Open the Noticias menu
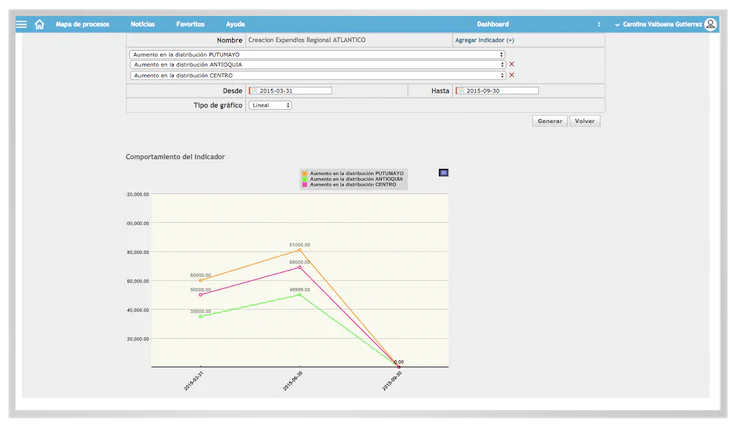The width and height of the screenshot is (736, 427). click(x=143, y=24)
